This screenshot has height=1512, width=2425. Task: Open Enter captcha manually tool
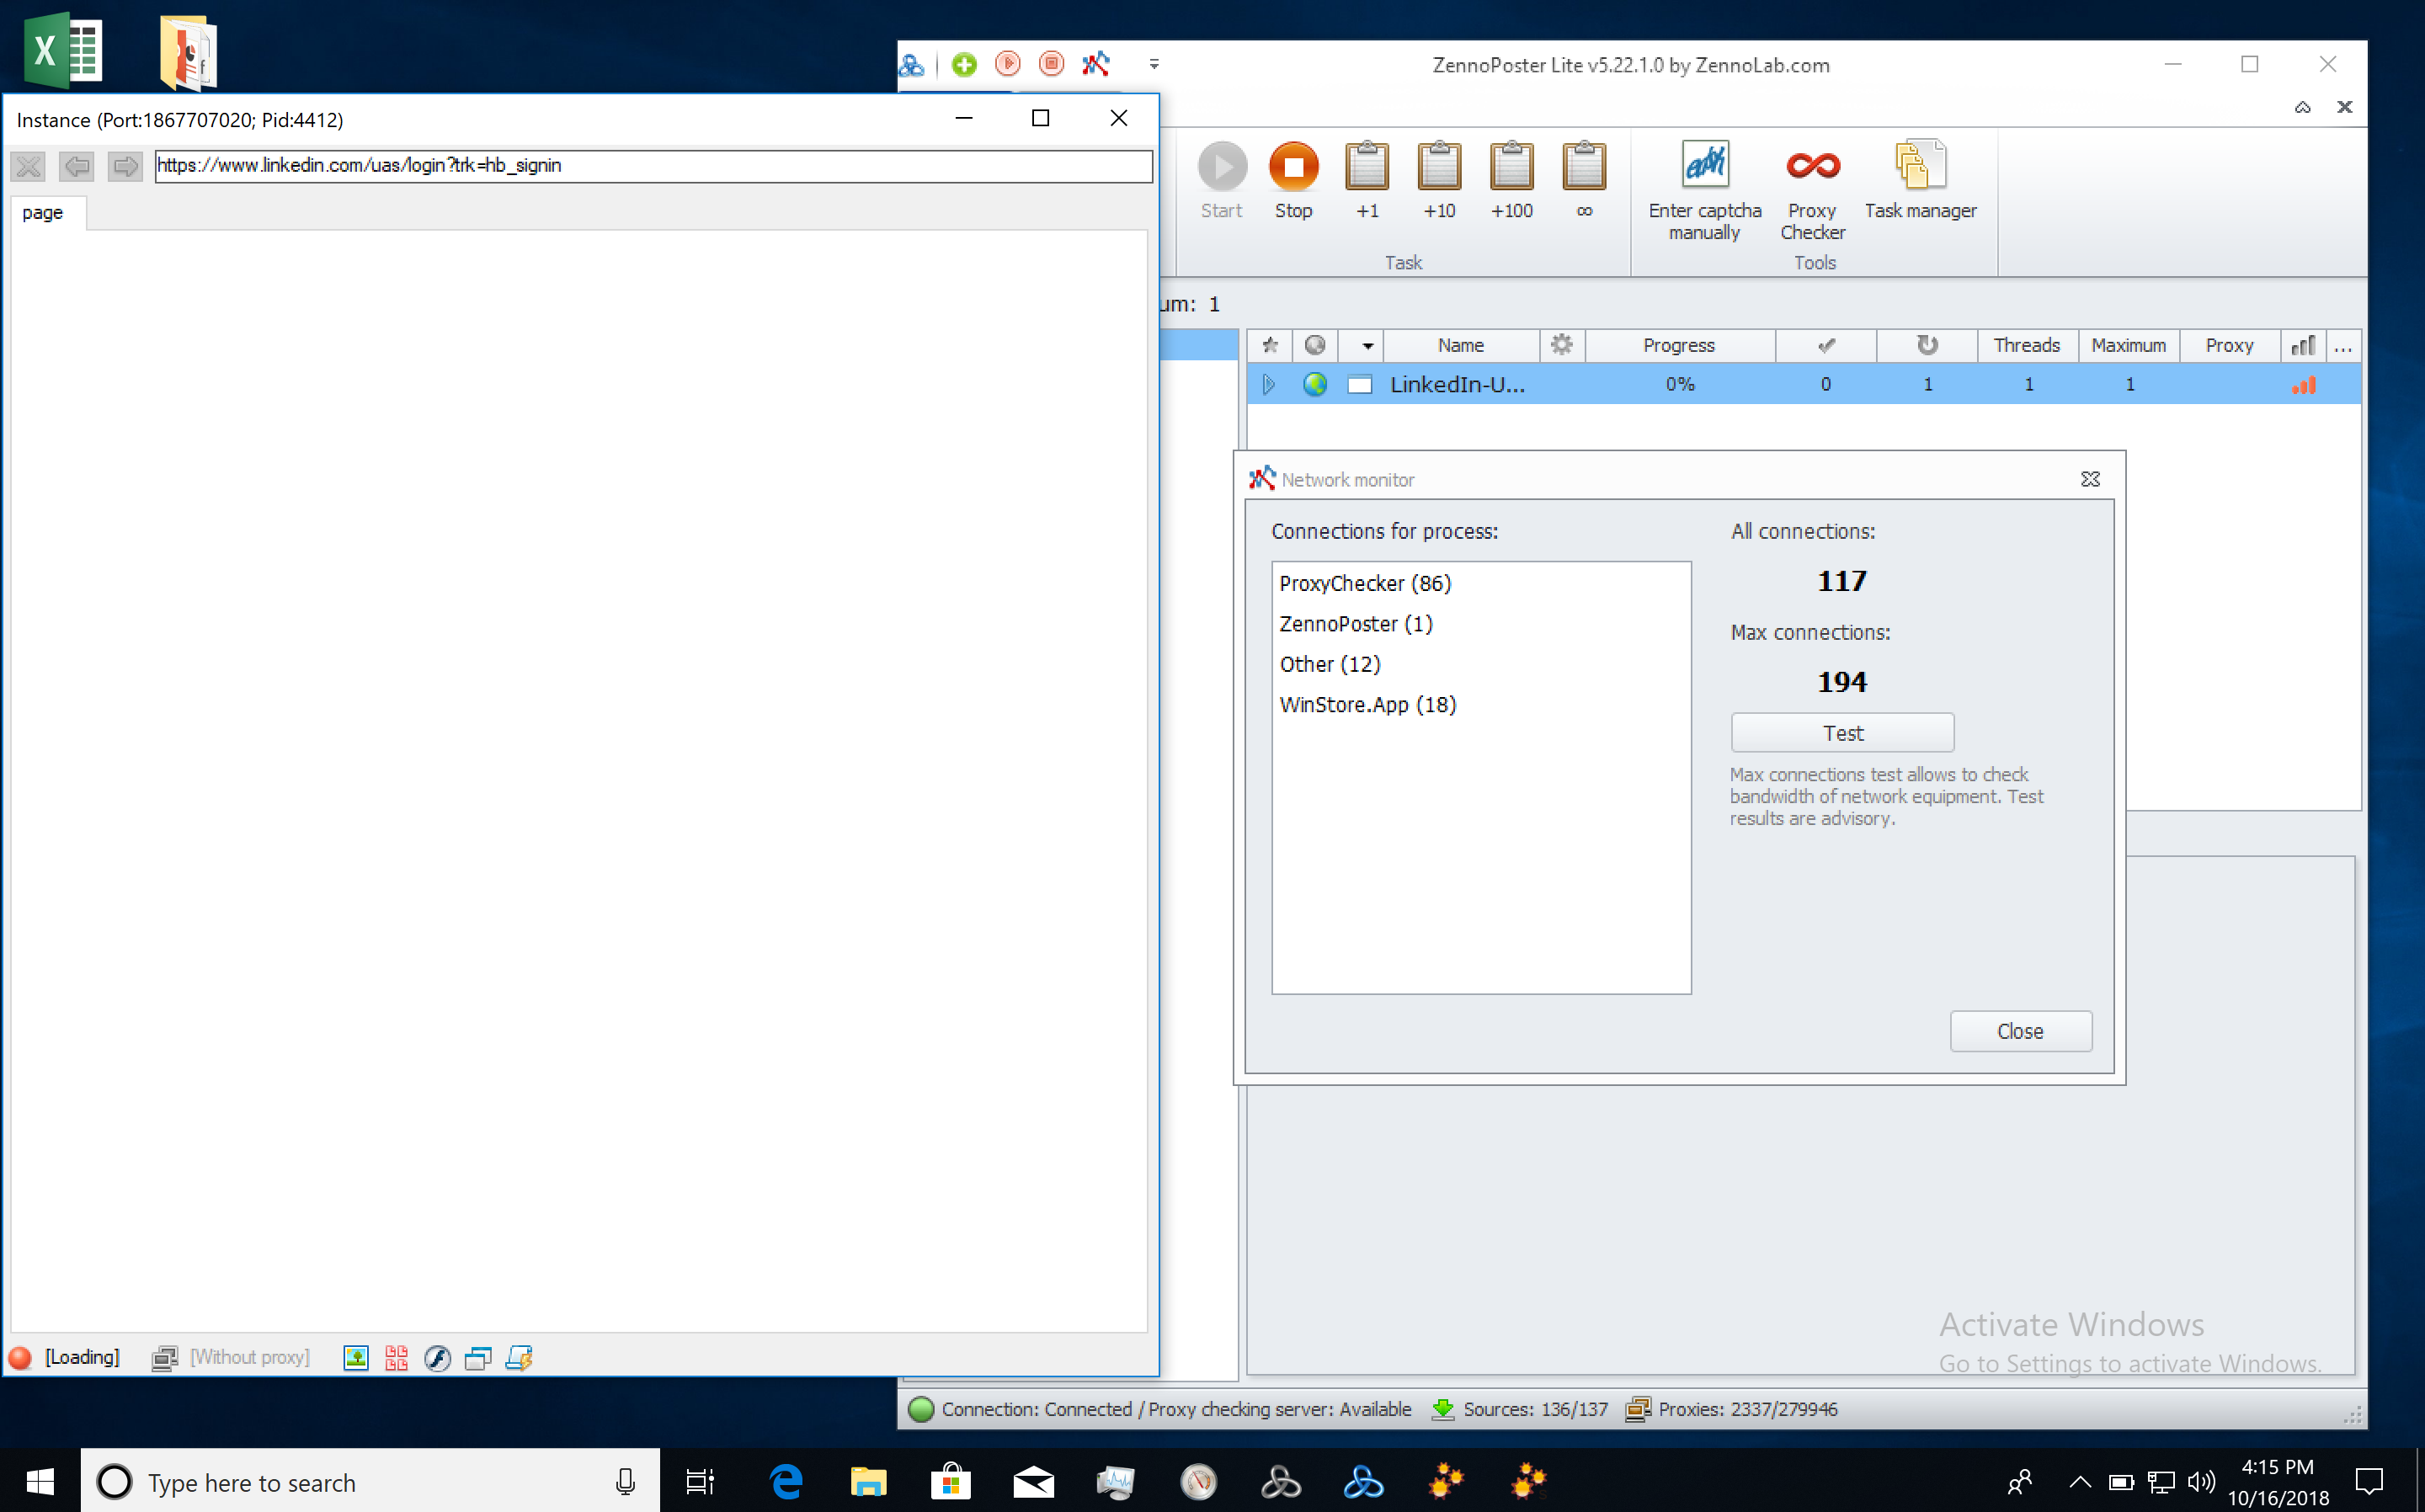(x=1704, y=190)
